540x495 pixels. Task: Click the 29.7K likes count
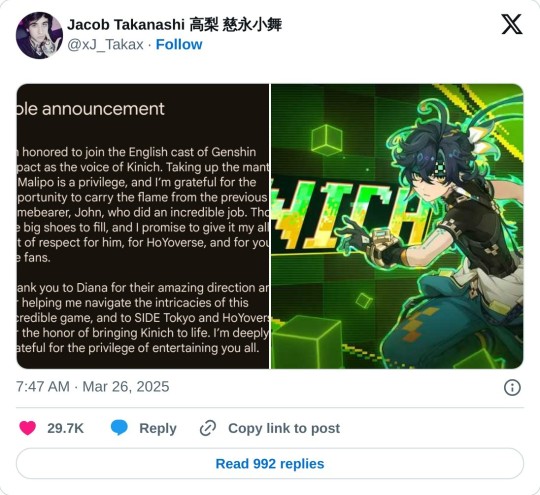[65, 428]
